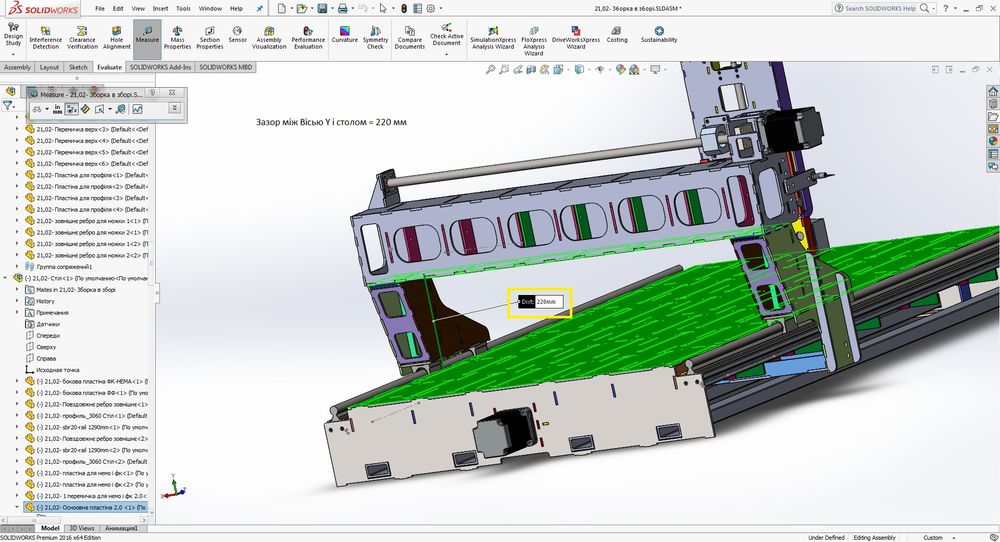Open the Sustainability tool
The height and width of the screenshot is (542, 1000).
coord(659,35)
